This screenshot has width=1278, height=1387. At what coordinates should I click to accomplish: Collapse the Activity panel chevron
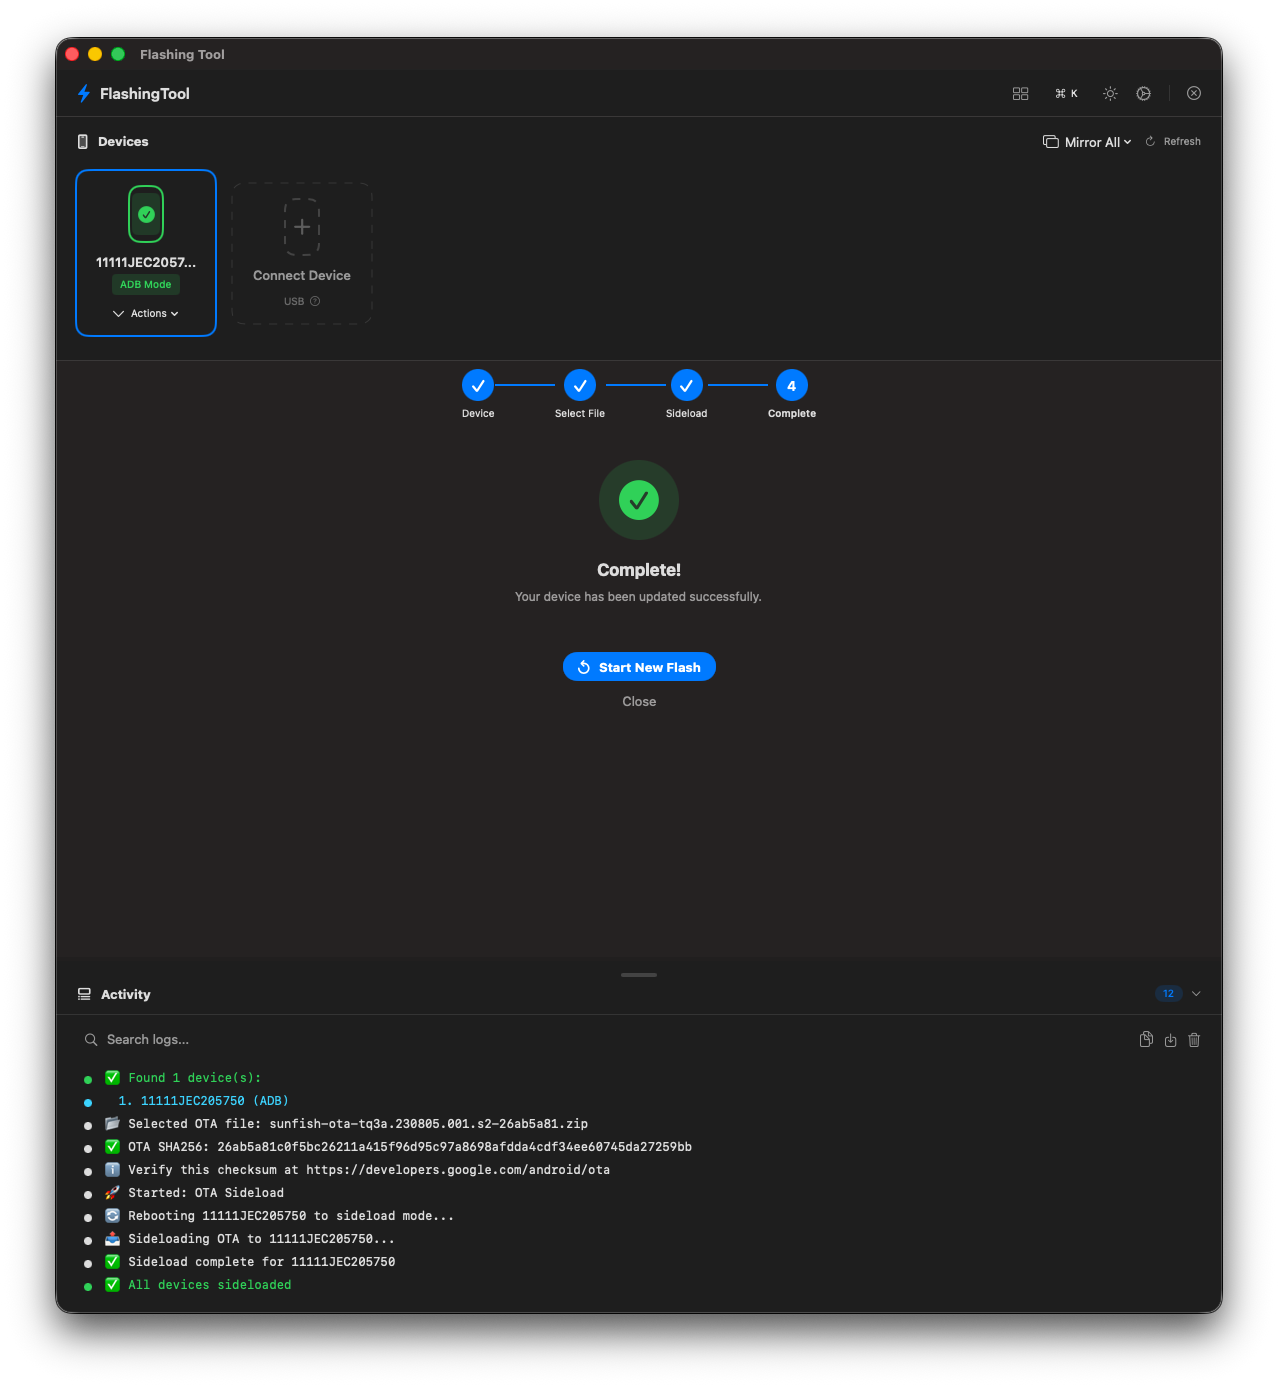pos(1196,994)
